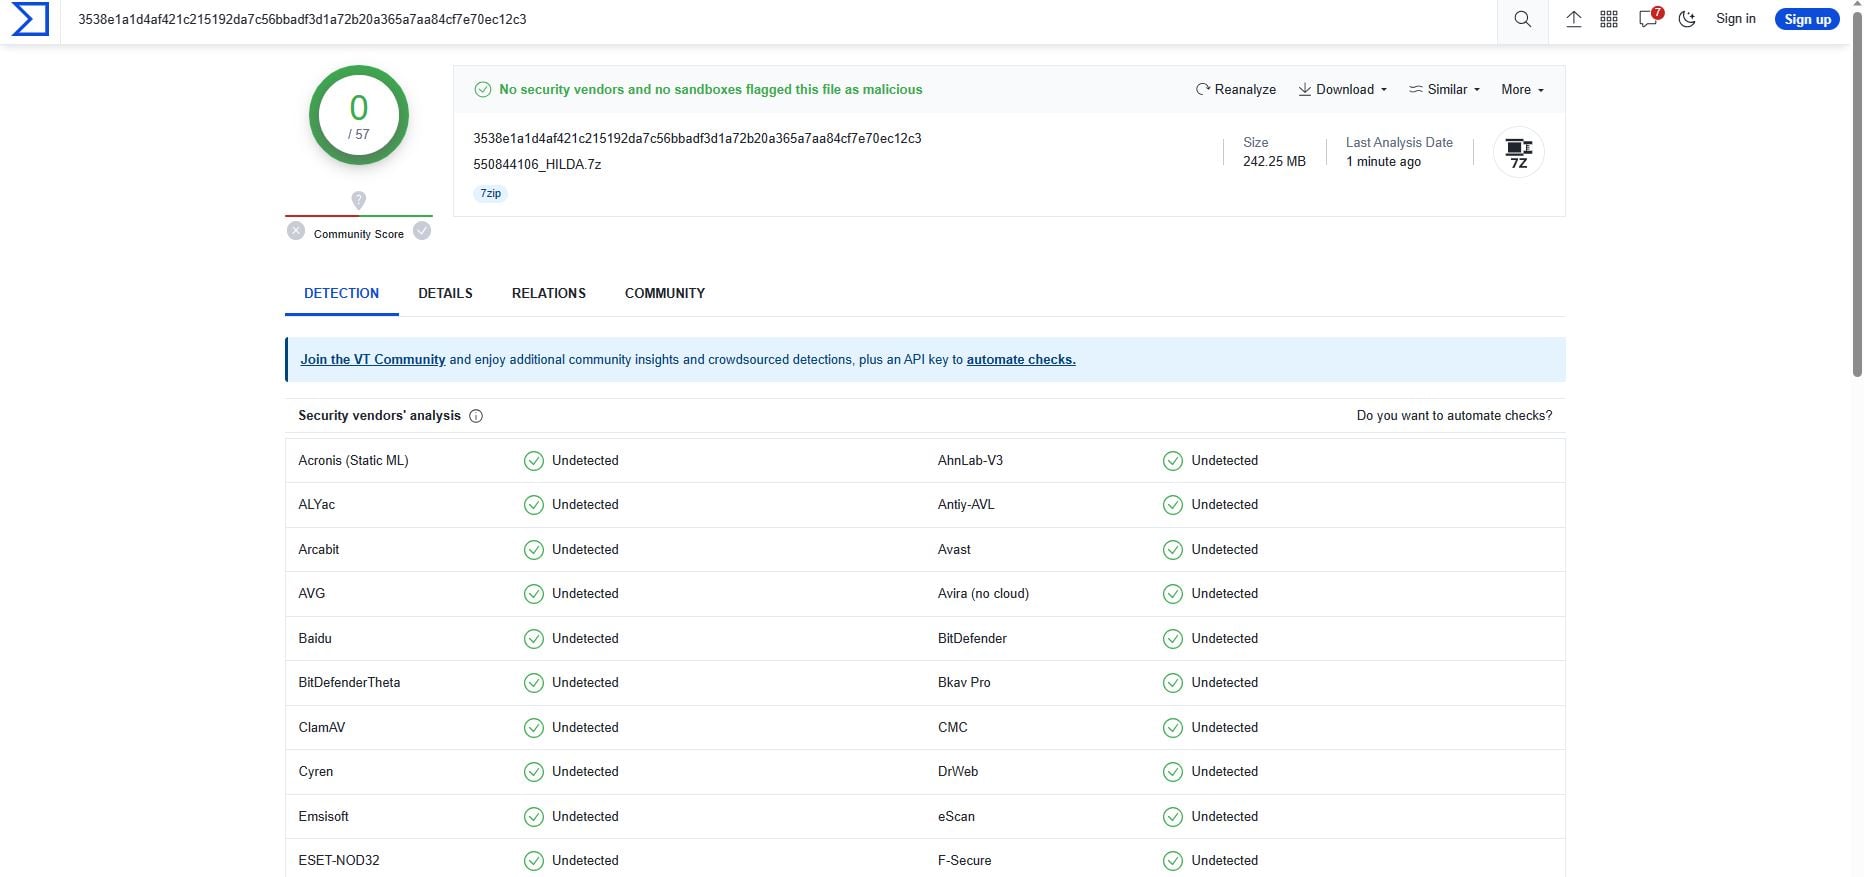Image resolution: width=1864 pixels, height=877 pixels.
Task: Click the 0 / 57 detection score circle
Action: click(x=359, y=115)
